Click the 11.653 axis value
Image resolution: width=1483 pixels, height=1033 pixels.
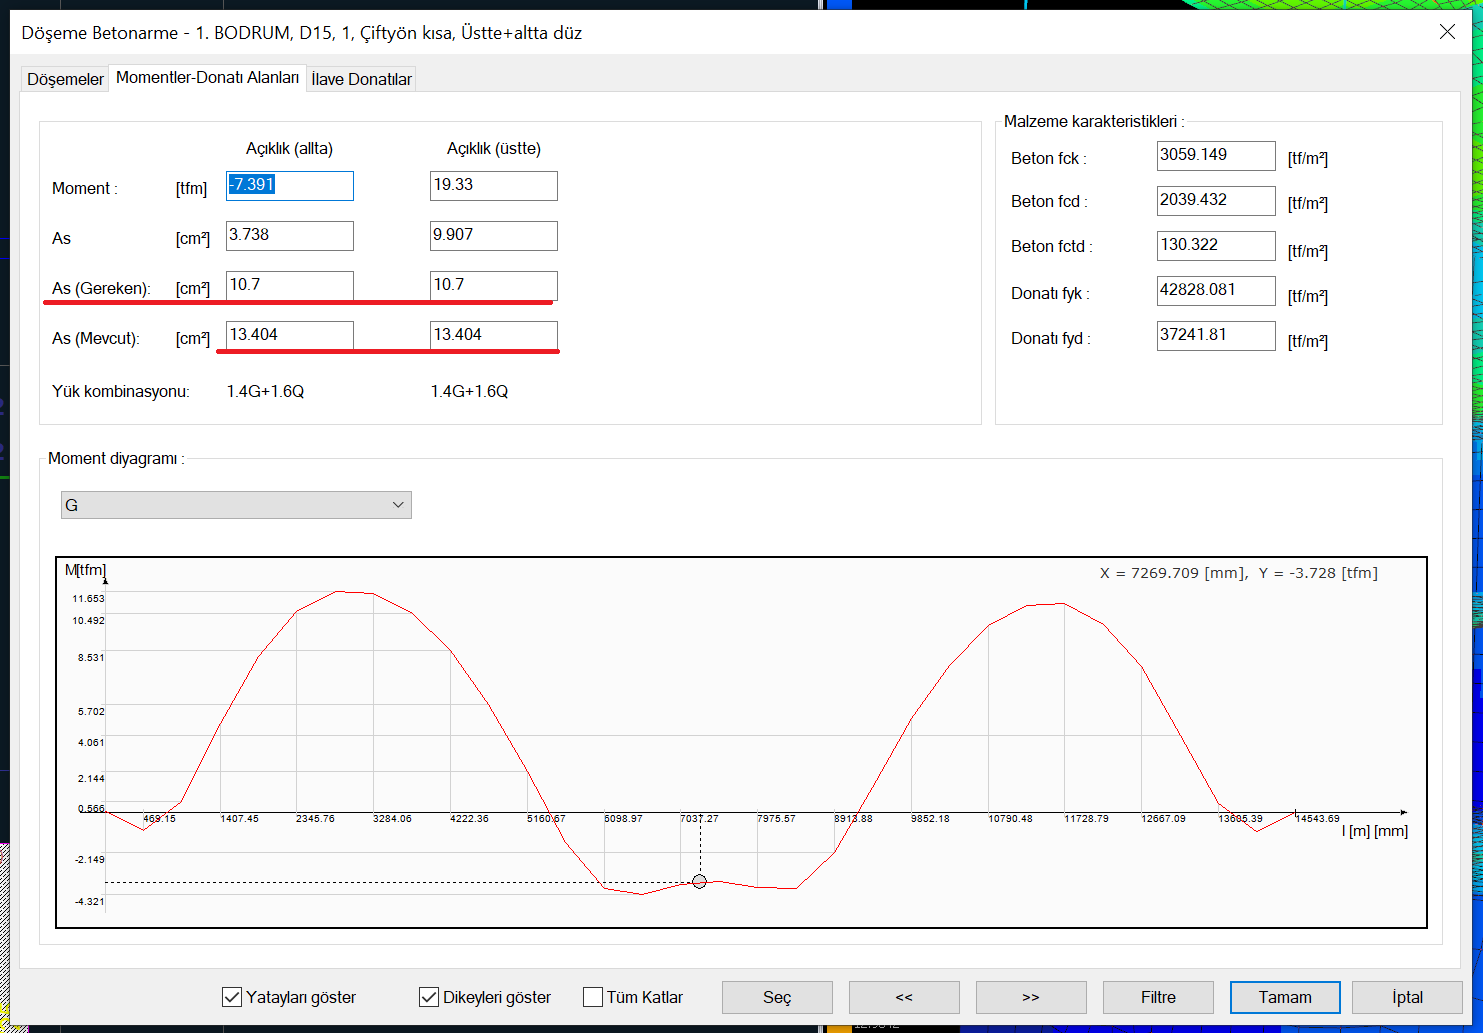88,598
